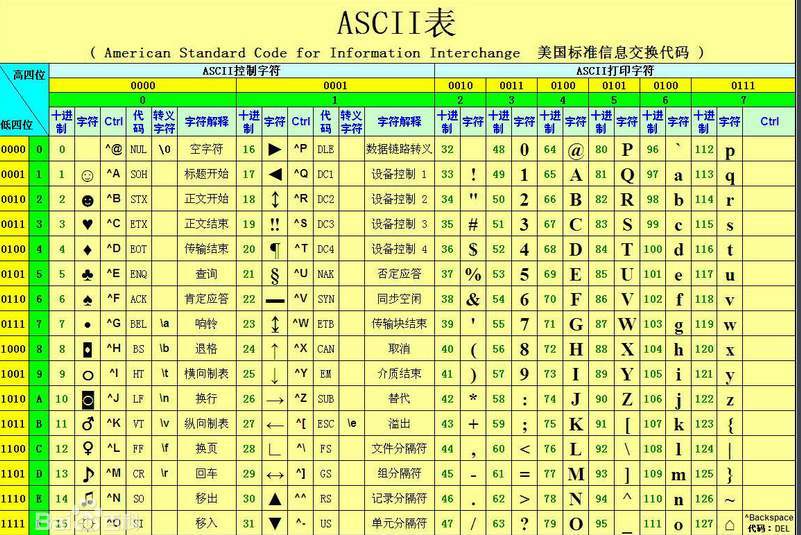Select the '\t' escape character cell

164,374
